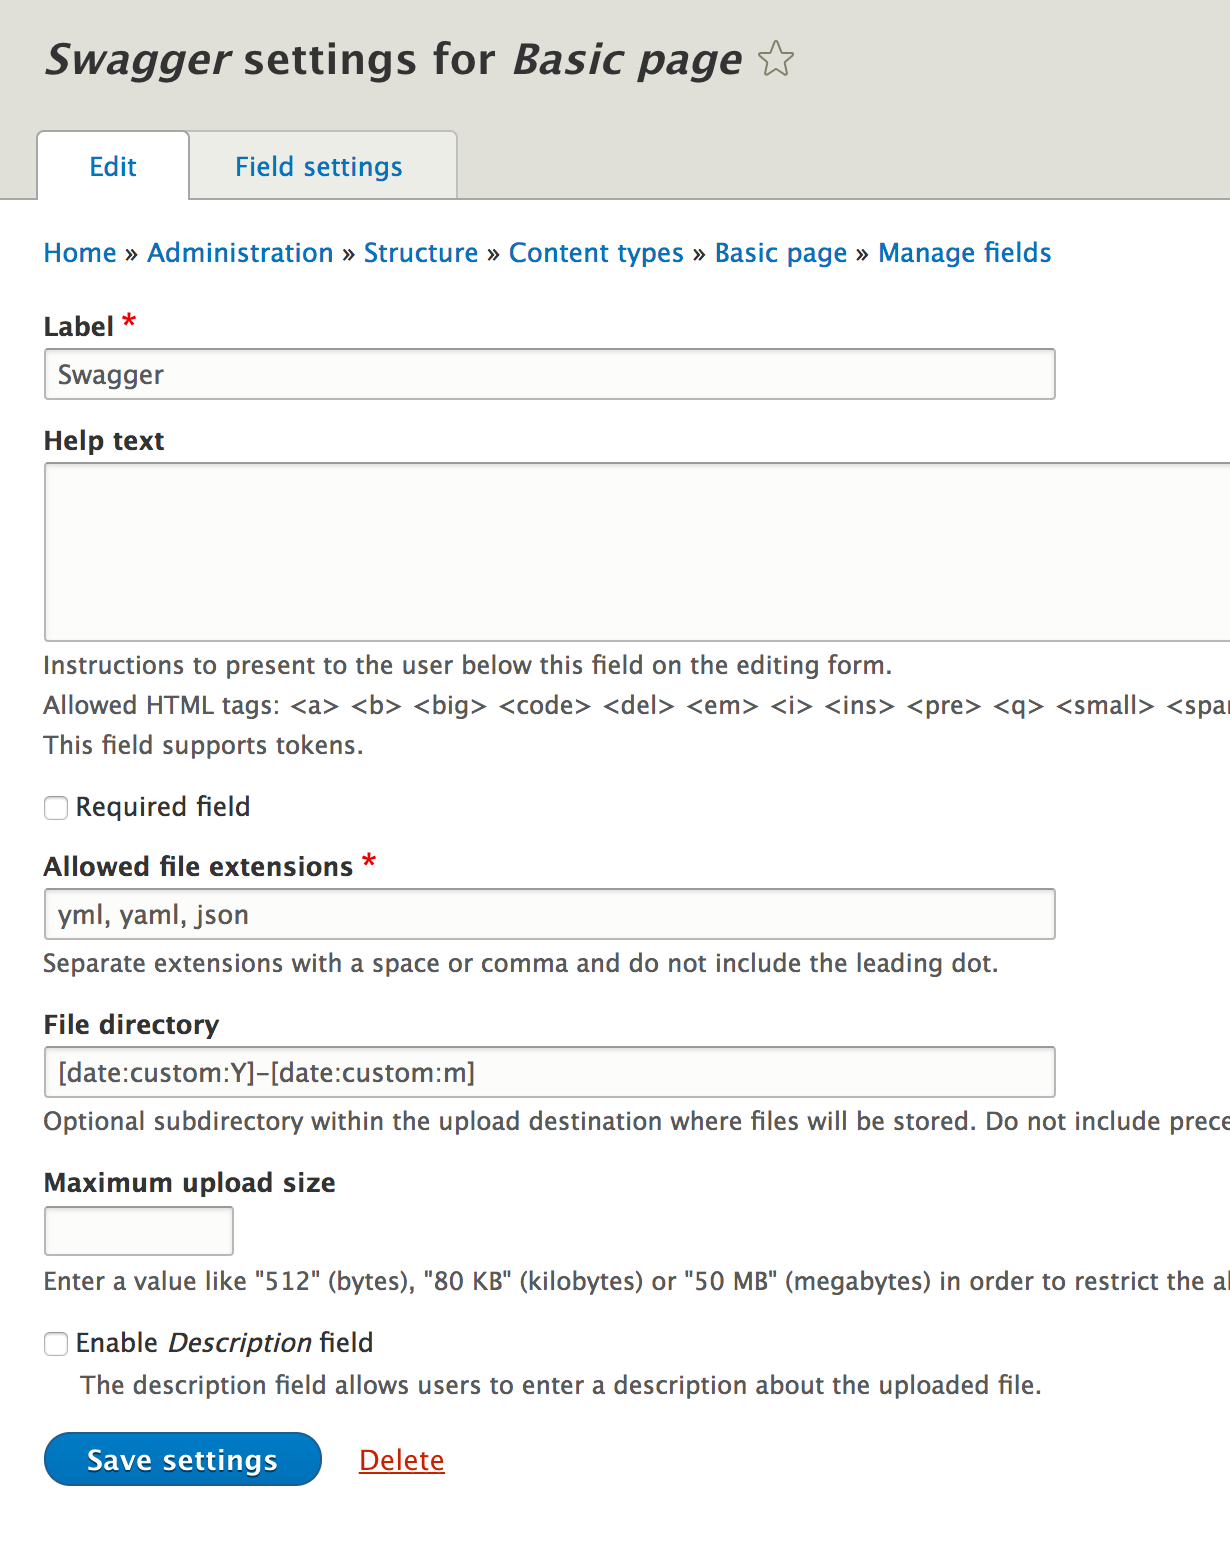Click the "Maximum upload size" label
The image size is (1230, 1550).
(x=190, y=1182)
